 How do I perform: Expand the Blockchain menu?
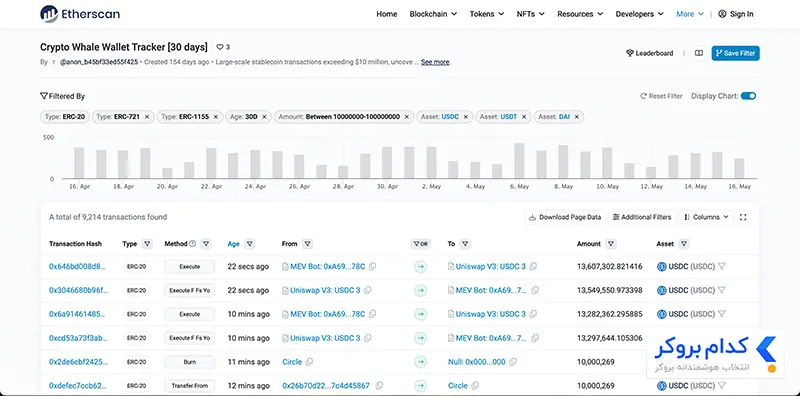pos(433,14)
